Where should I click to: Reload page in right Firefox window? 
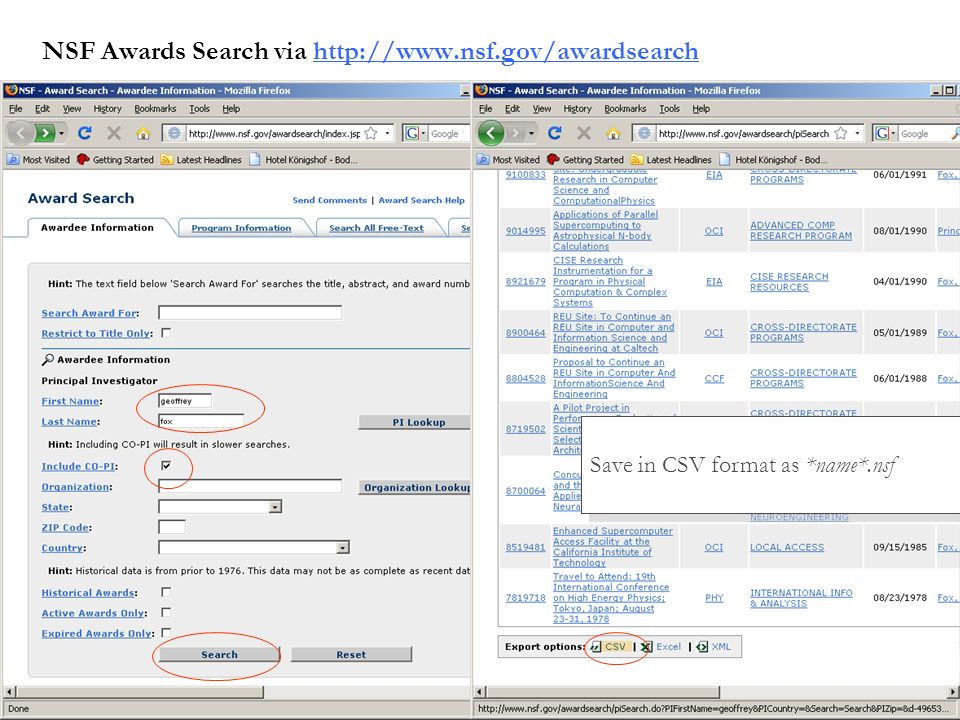pos(555,133)
